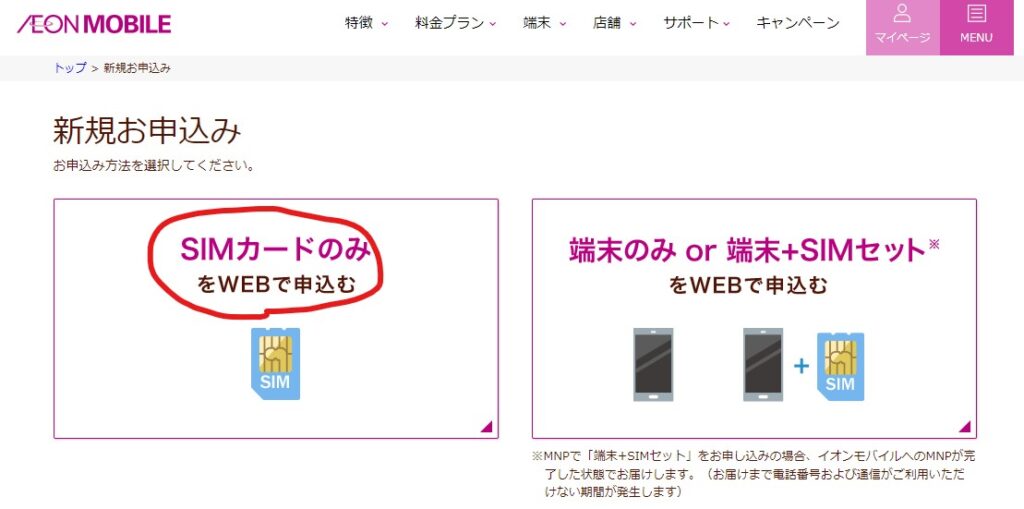The width and height of the screenshot is (1024, 509).
Task: Click the left smartphone icon in right panel
Action: click(x=654, y=365)
